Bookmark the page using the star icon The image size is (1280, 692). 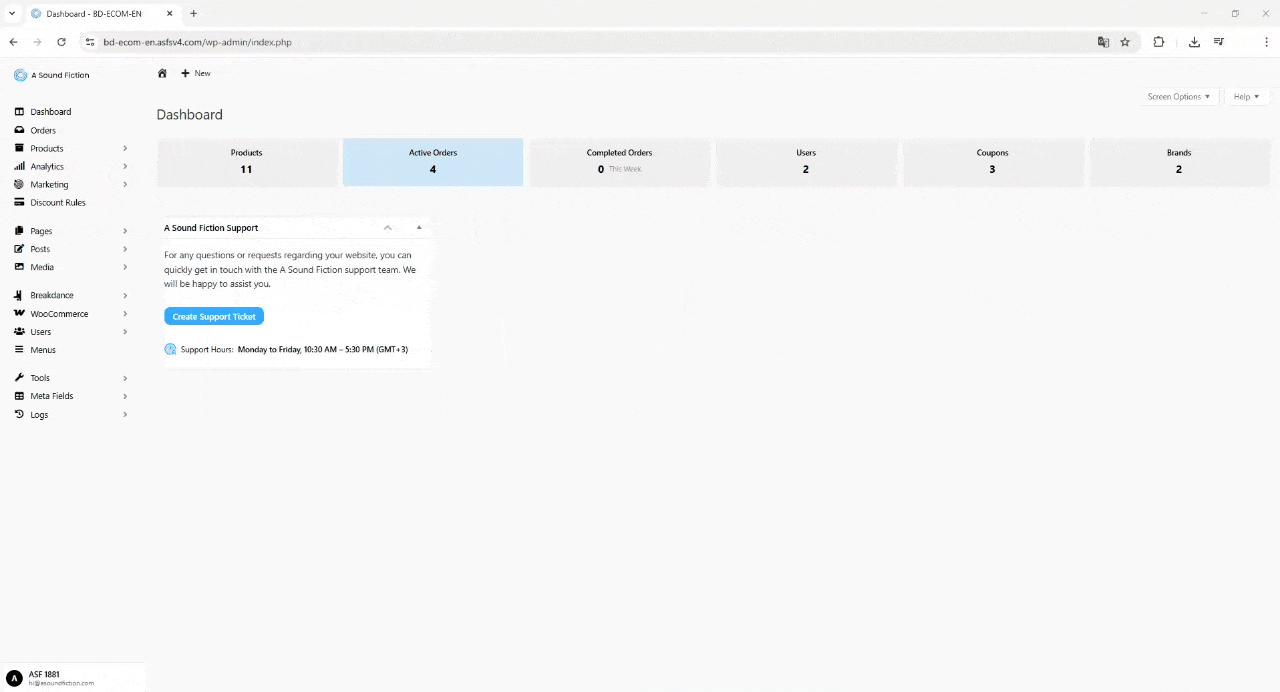click(x=1125, y=42)
